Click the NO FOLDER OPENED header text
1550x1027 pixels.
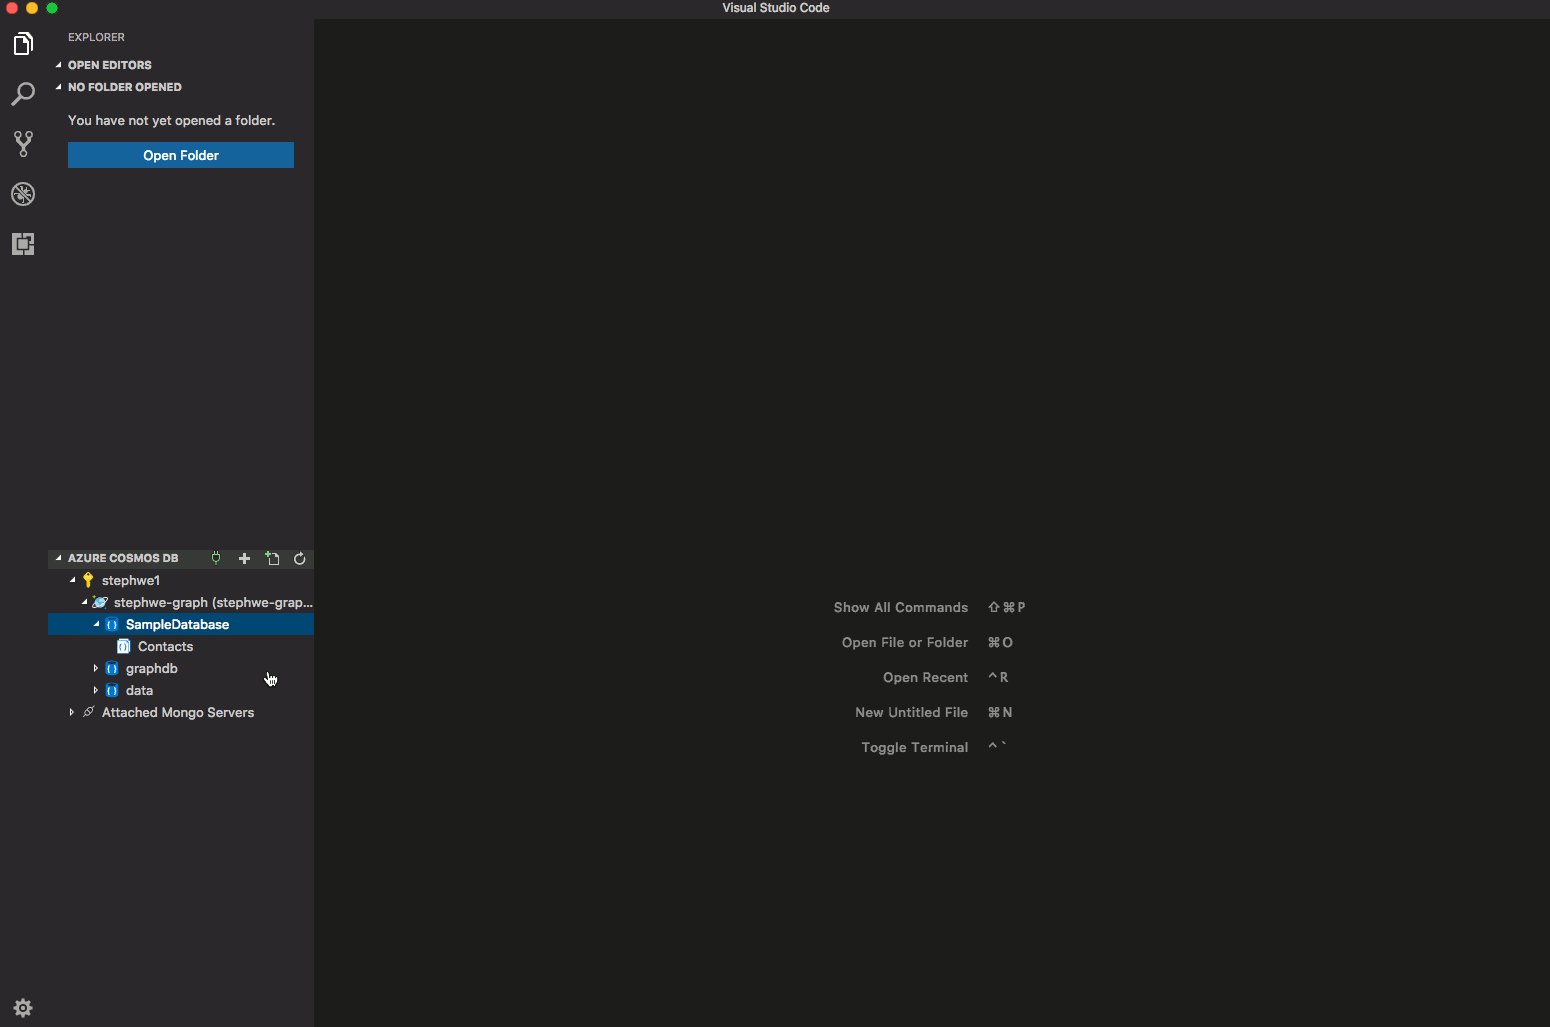[125, 87]
